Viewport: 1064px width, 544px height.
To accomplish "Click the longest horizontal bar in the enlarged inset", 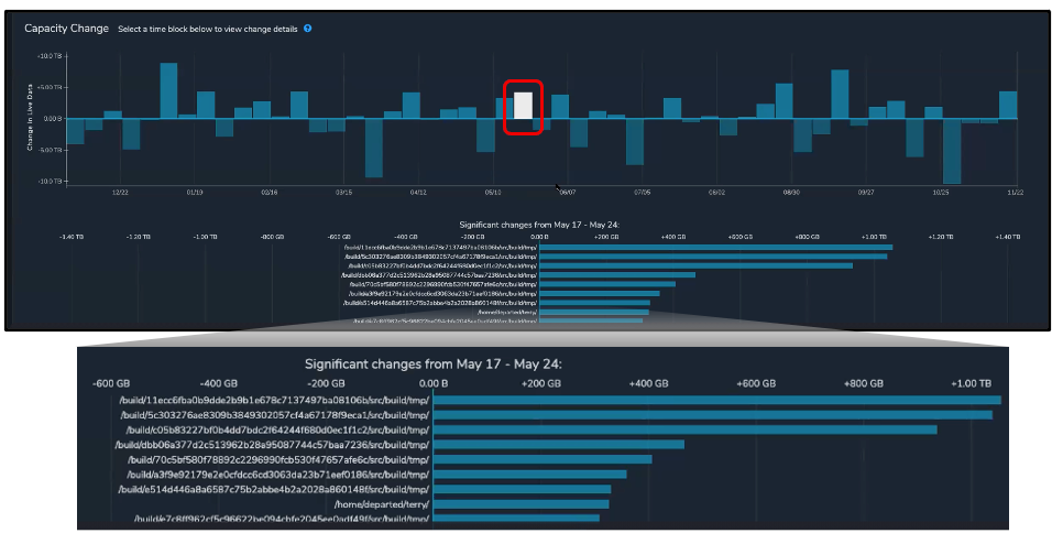I will (x=716, y=400).
